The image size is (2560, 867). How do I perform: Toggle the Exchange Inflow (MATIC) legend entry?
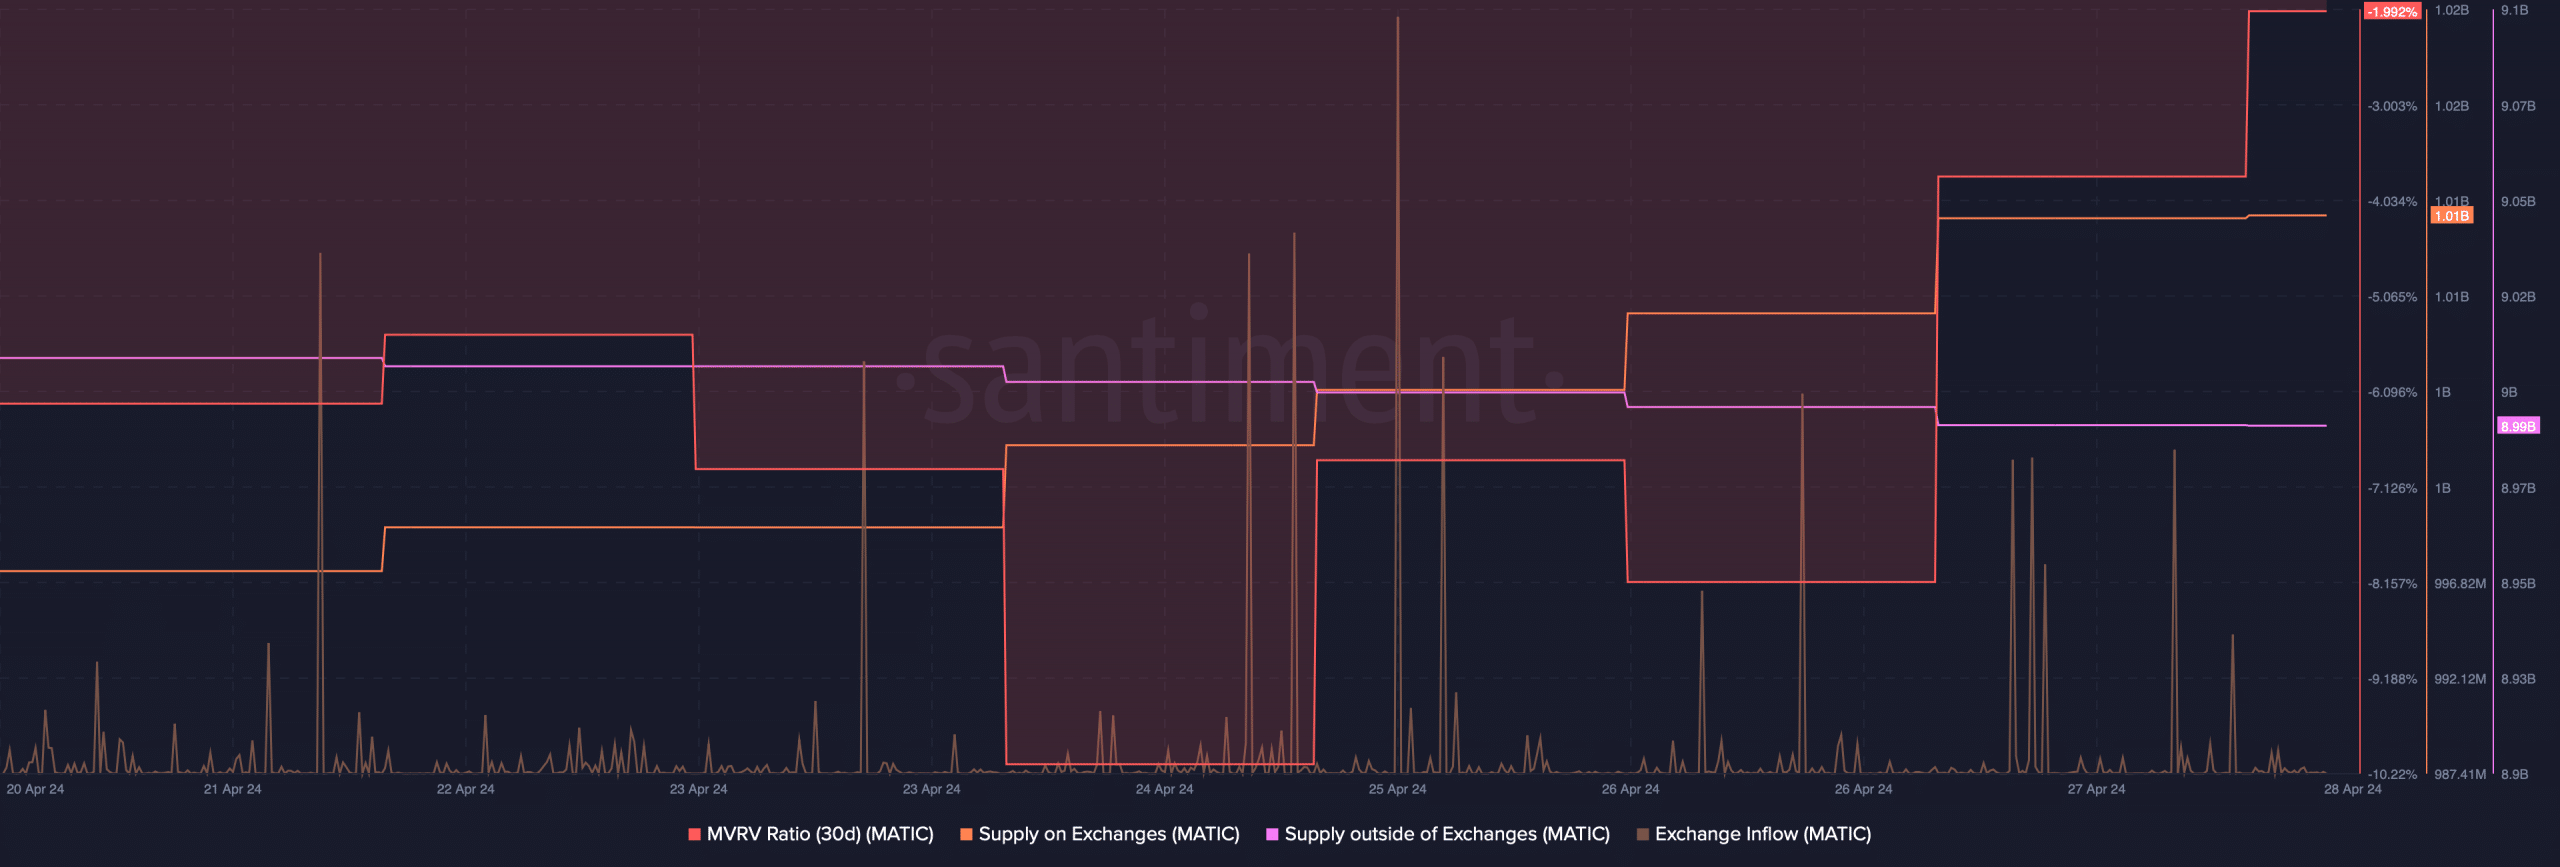(1754, 834)
